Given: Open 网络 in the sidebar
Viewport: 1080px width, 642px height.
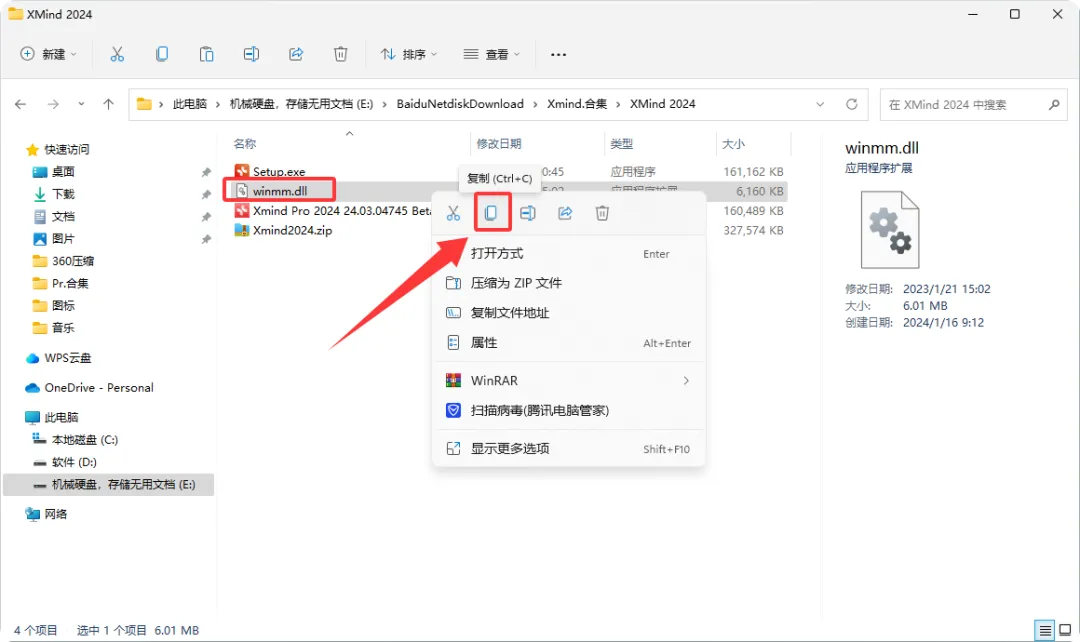Looking at the screenshot, I should (x=55, y=514).
